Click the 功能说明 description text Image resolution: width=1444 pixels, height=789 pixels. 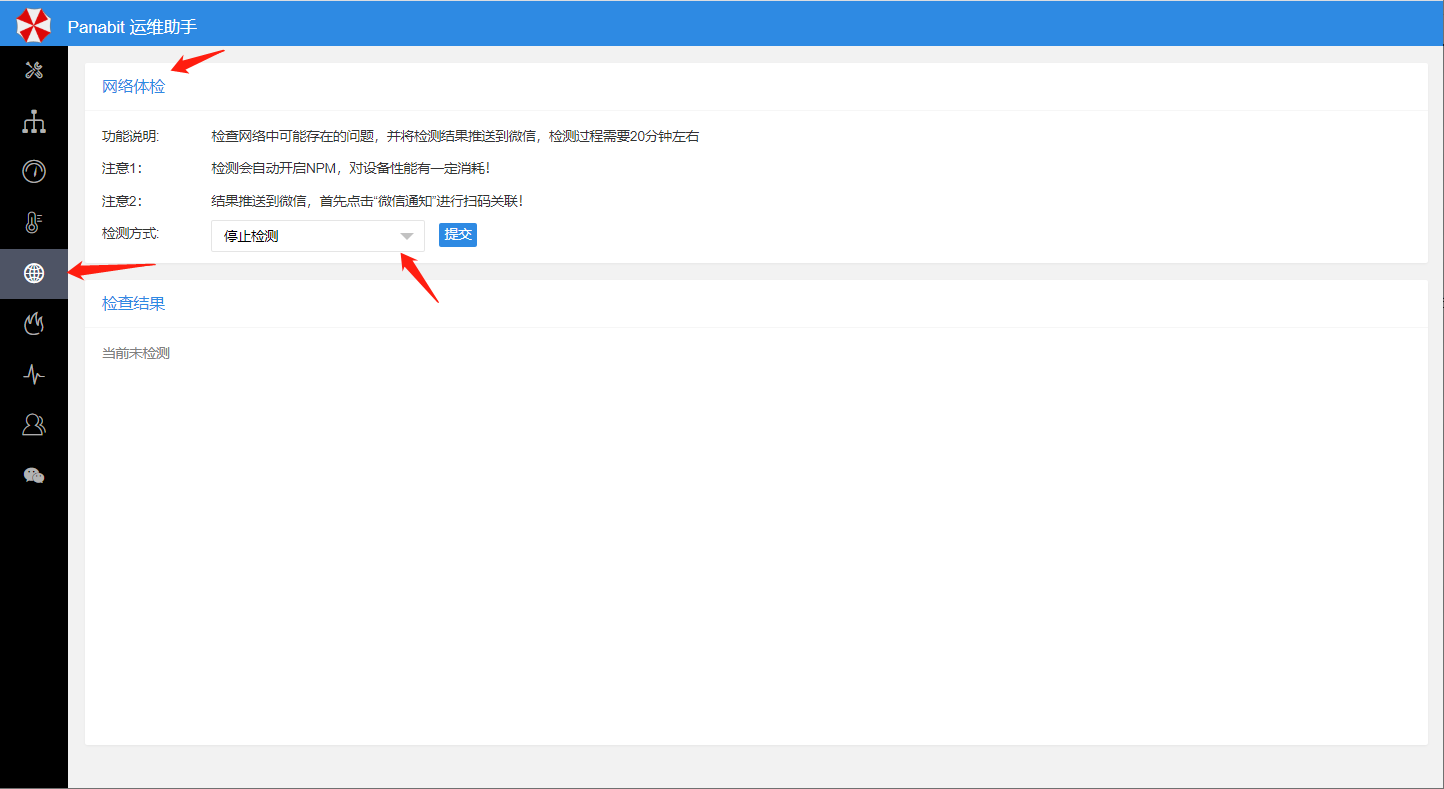click(455, 136)
